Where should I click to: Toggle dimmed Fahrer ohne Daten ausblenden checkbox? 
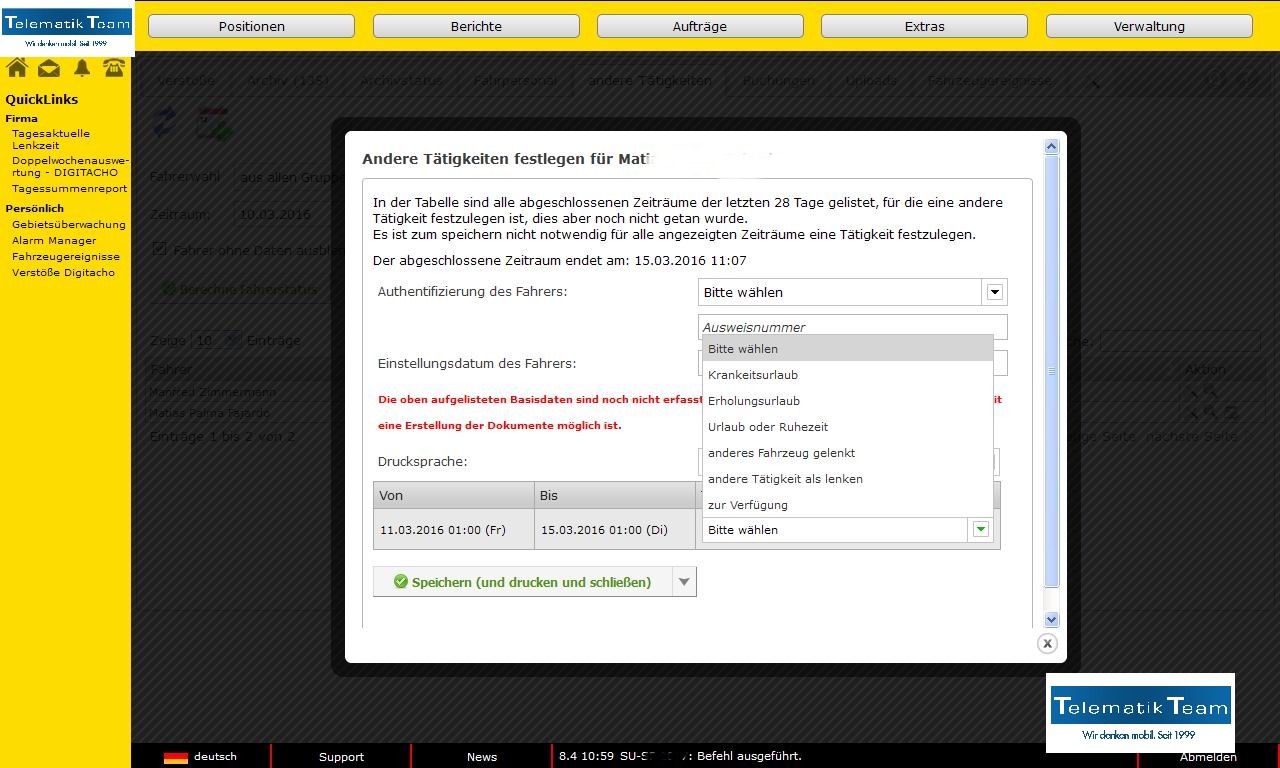click(159, 249)
